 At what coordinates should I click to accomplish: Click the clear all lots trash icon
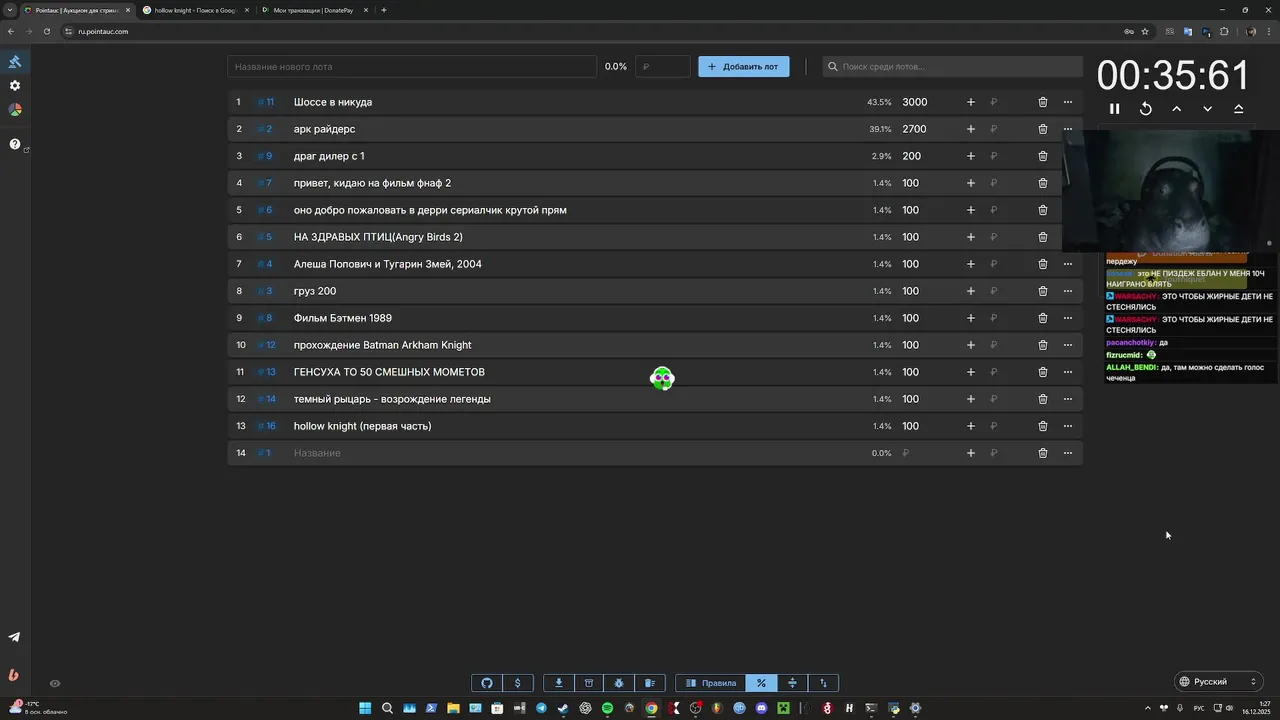[x=650, y=683]
